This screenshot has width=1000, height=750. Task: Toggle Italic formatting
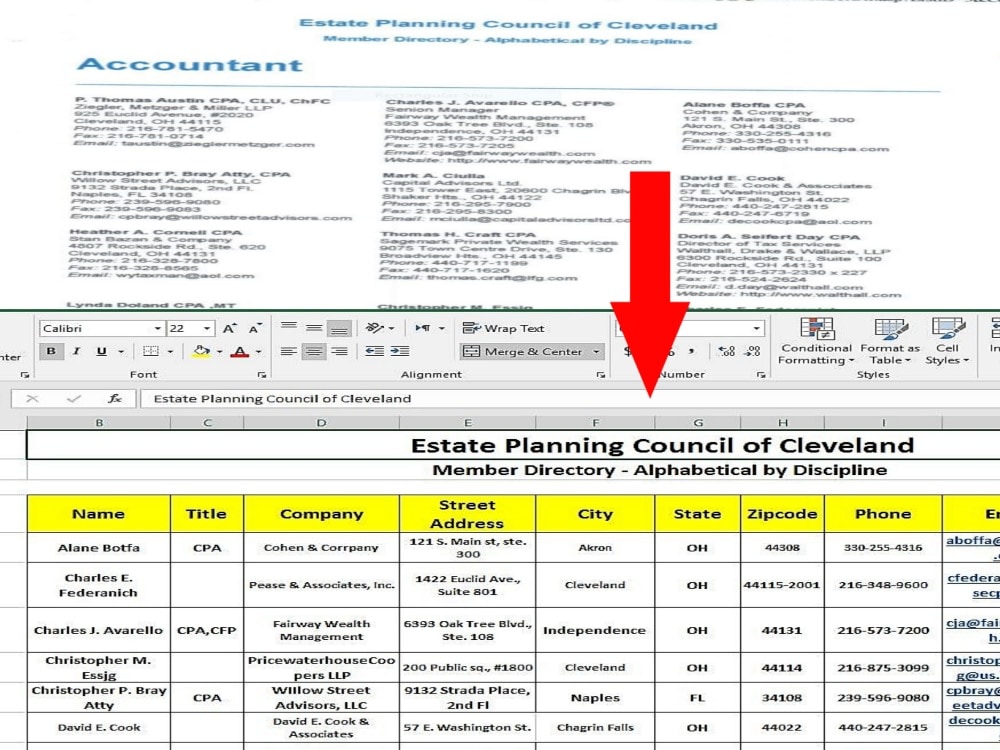pyautogui.click(x=77, y=351)
